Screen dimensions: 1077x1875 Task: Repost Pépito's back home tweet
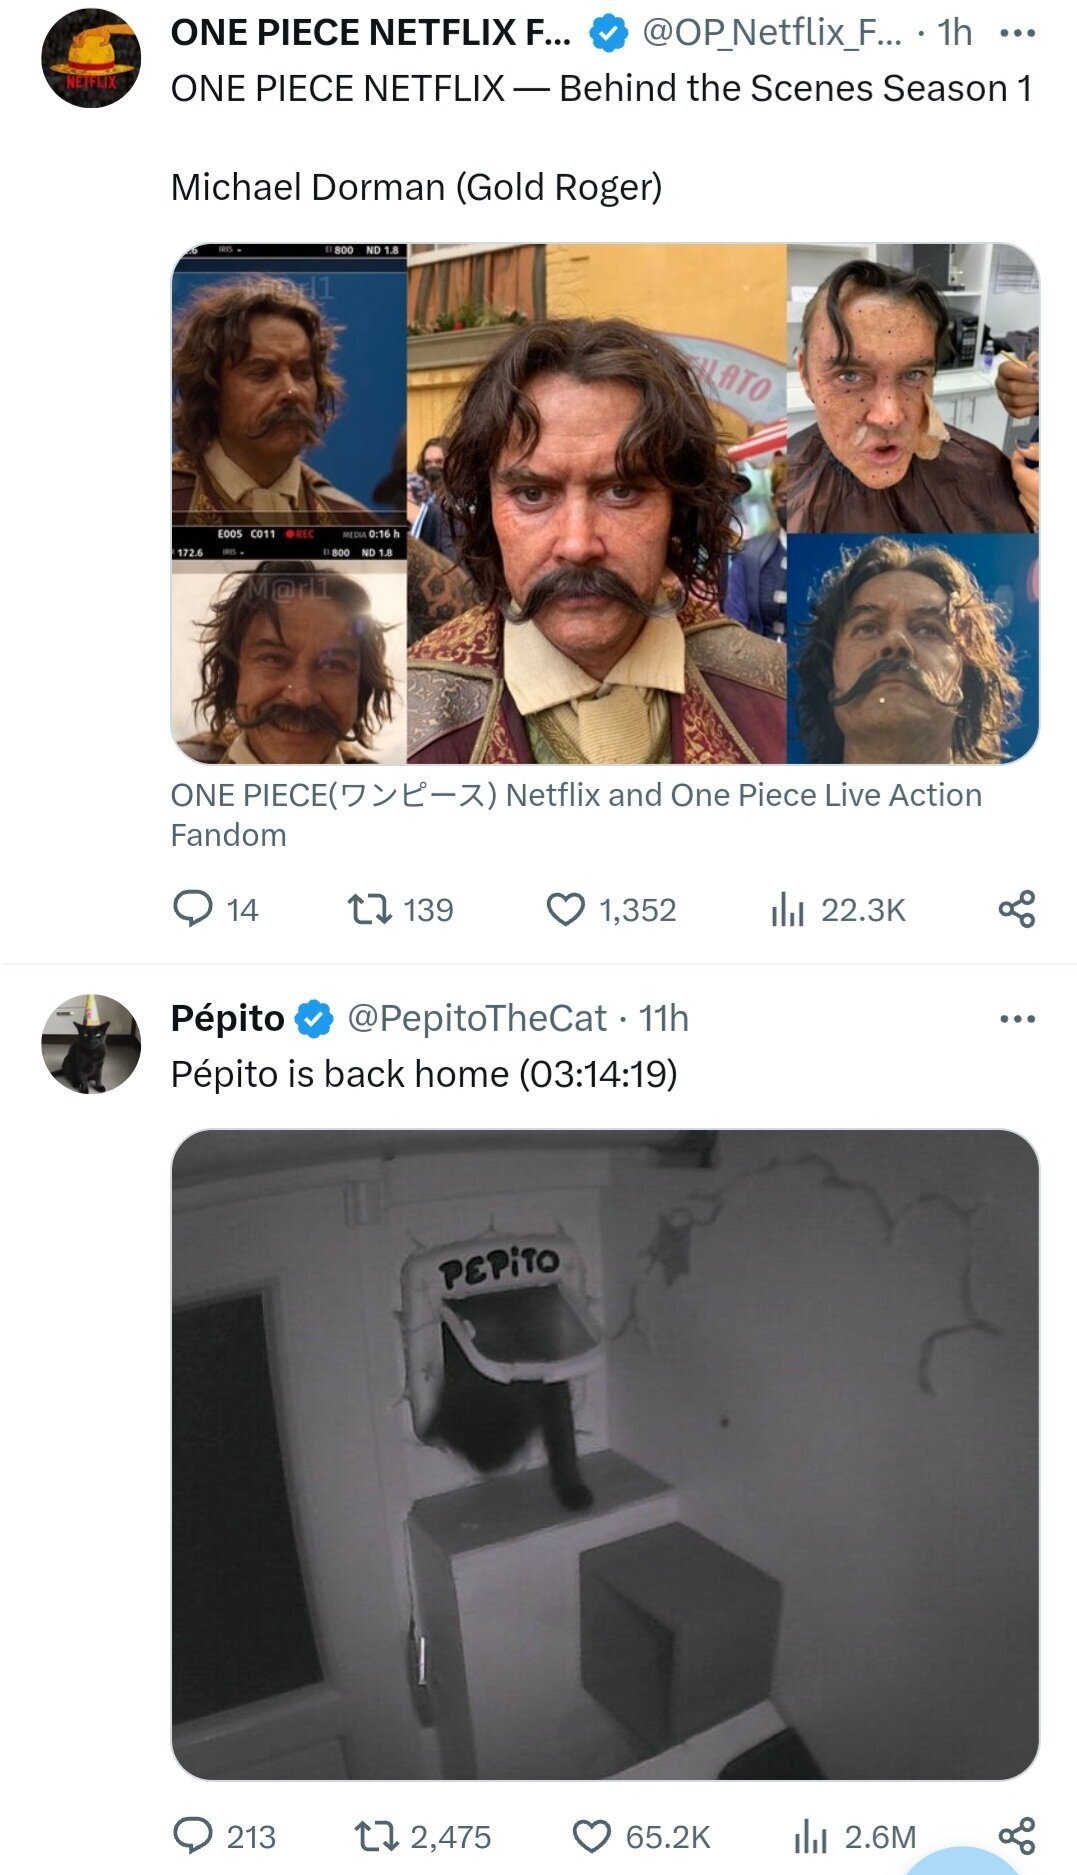pyautogui.click(x=377, y=1836)
